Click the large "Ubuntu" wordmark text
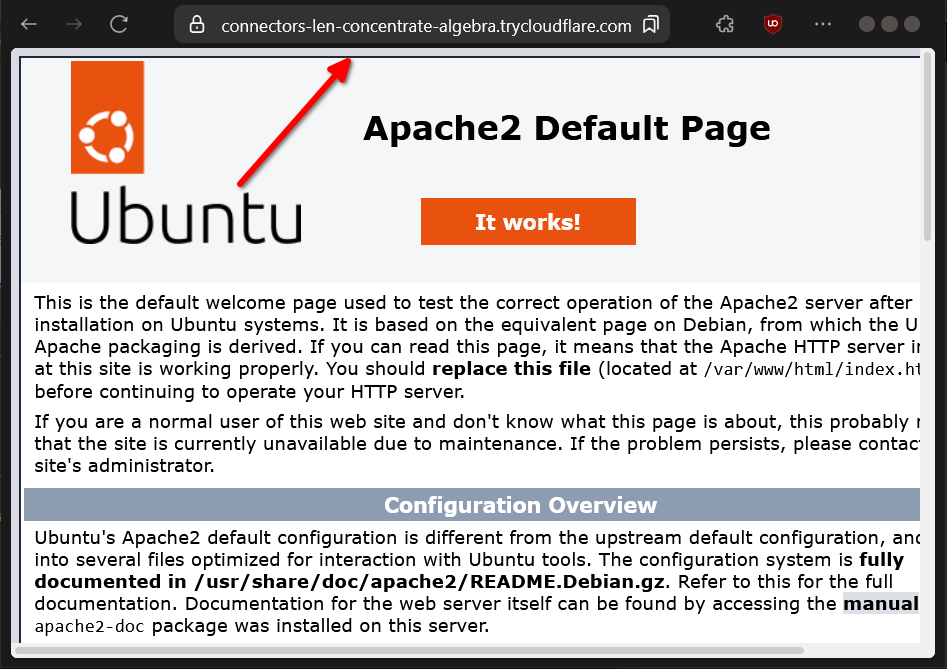The image size is (947, 669). 186,215
